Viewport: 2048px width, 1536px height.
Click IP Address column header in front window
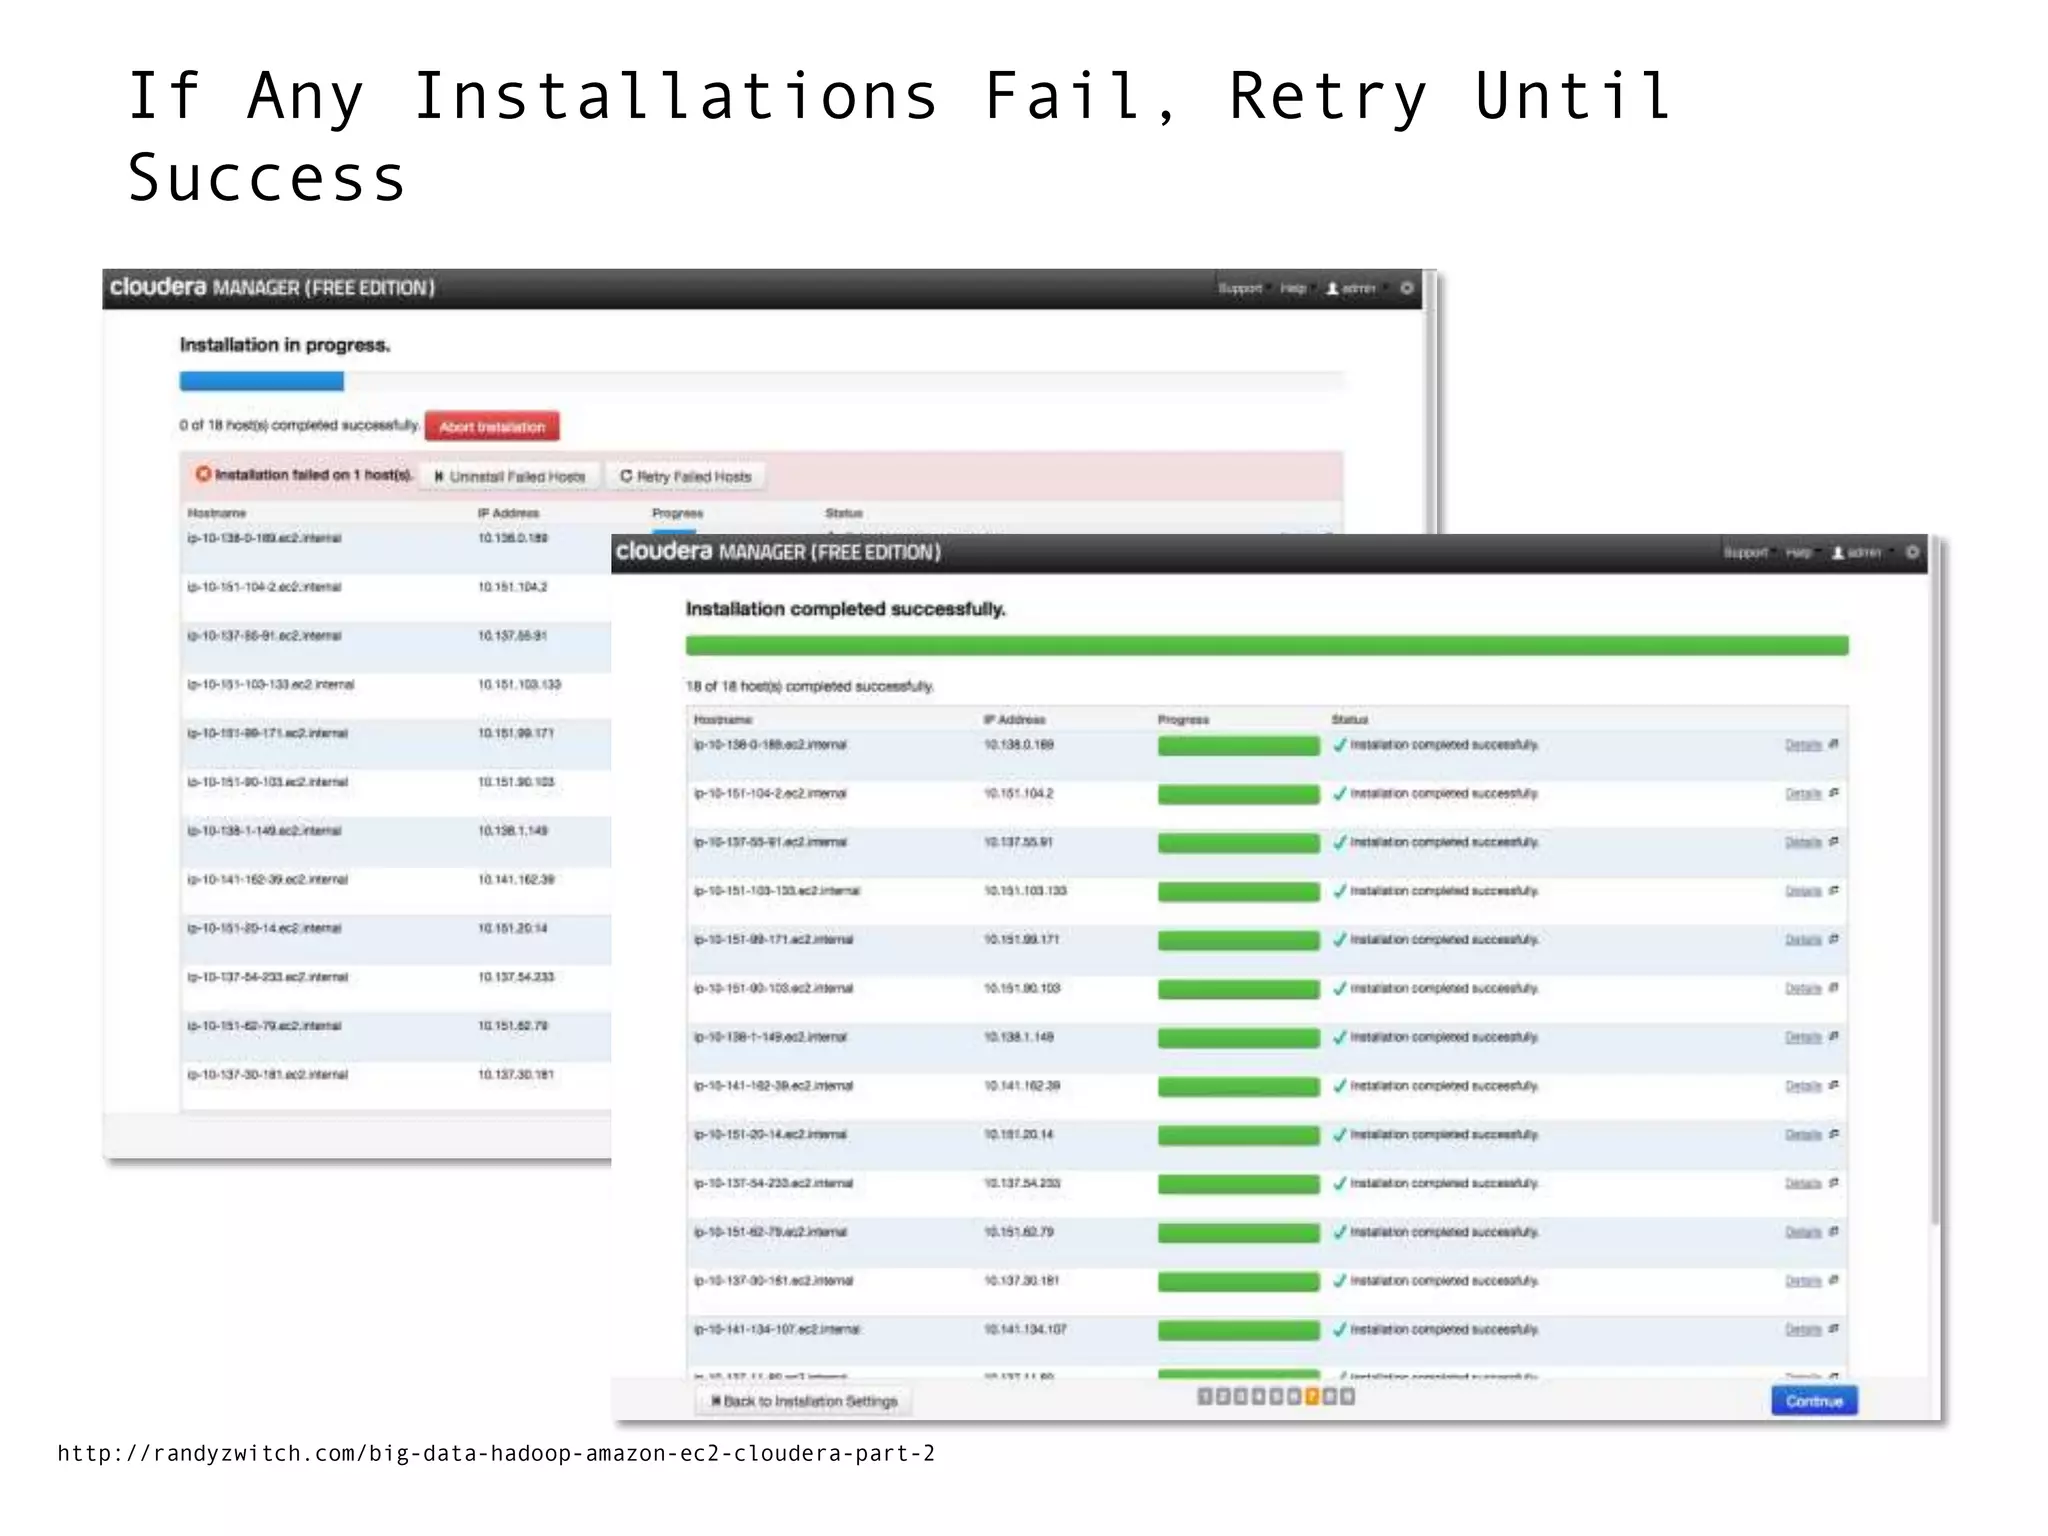pyautogui.click(x=1014, y=720)
